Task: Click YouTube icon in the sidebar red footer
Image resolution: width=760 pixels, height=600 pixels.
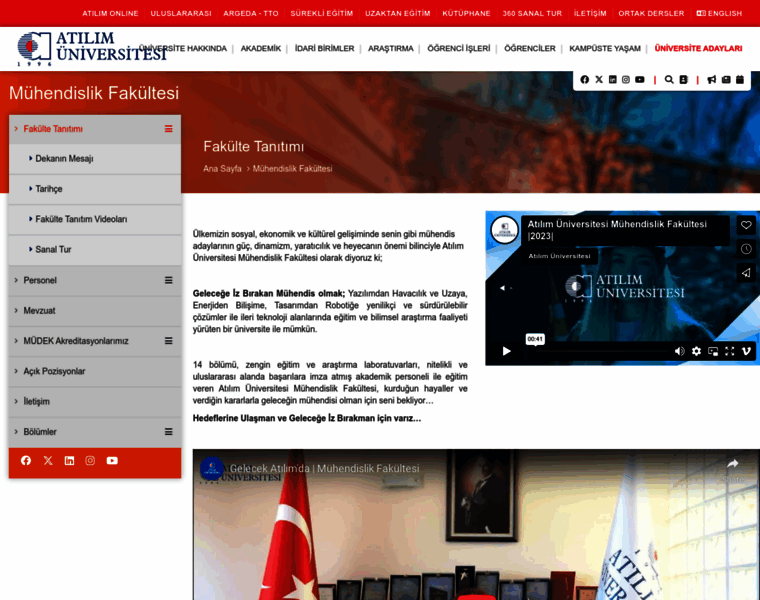Action: point(112,460)
